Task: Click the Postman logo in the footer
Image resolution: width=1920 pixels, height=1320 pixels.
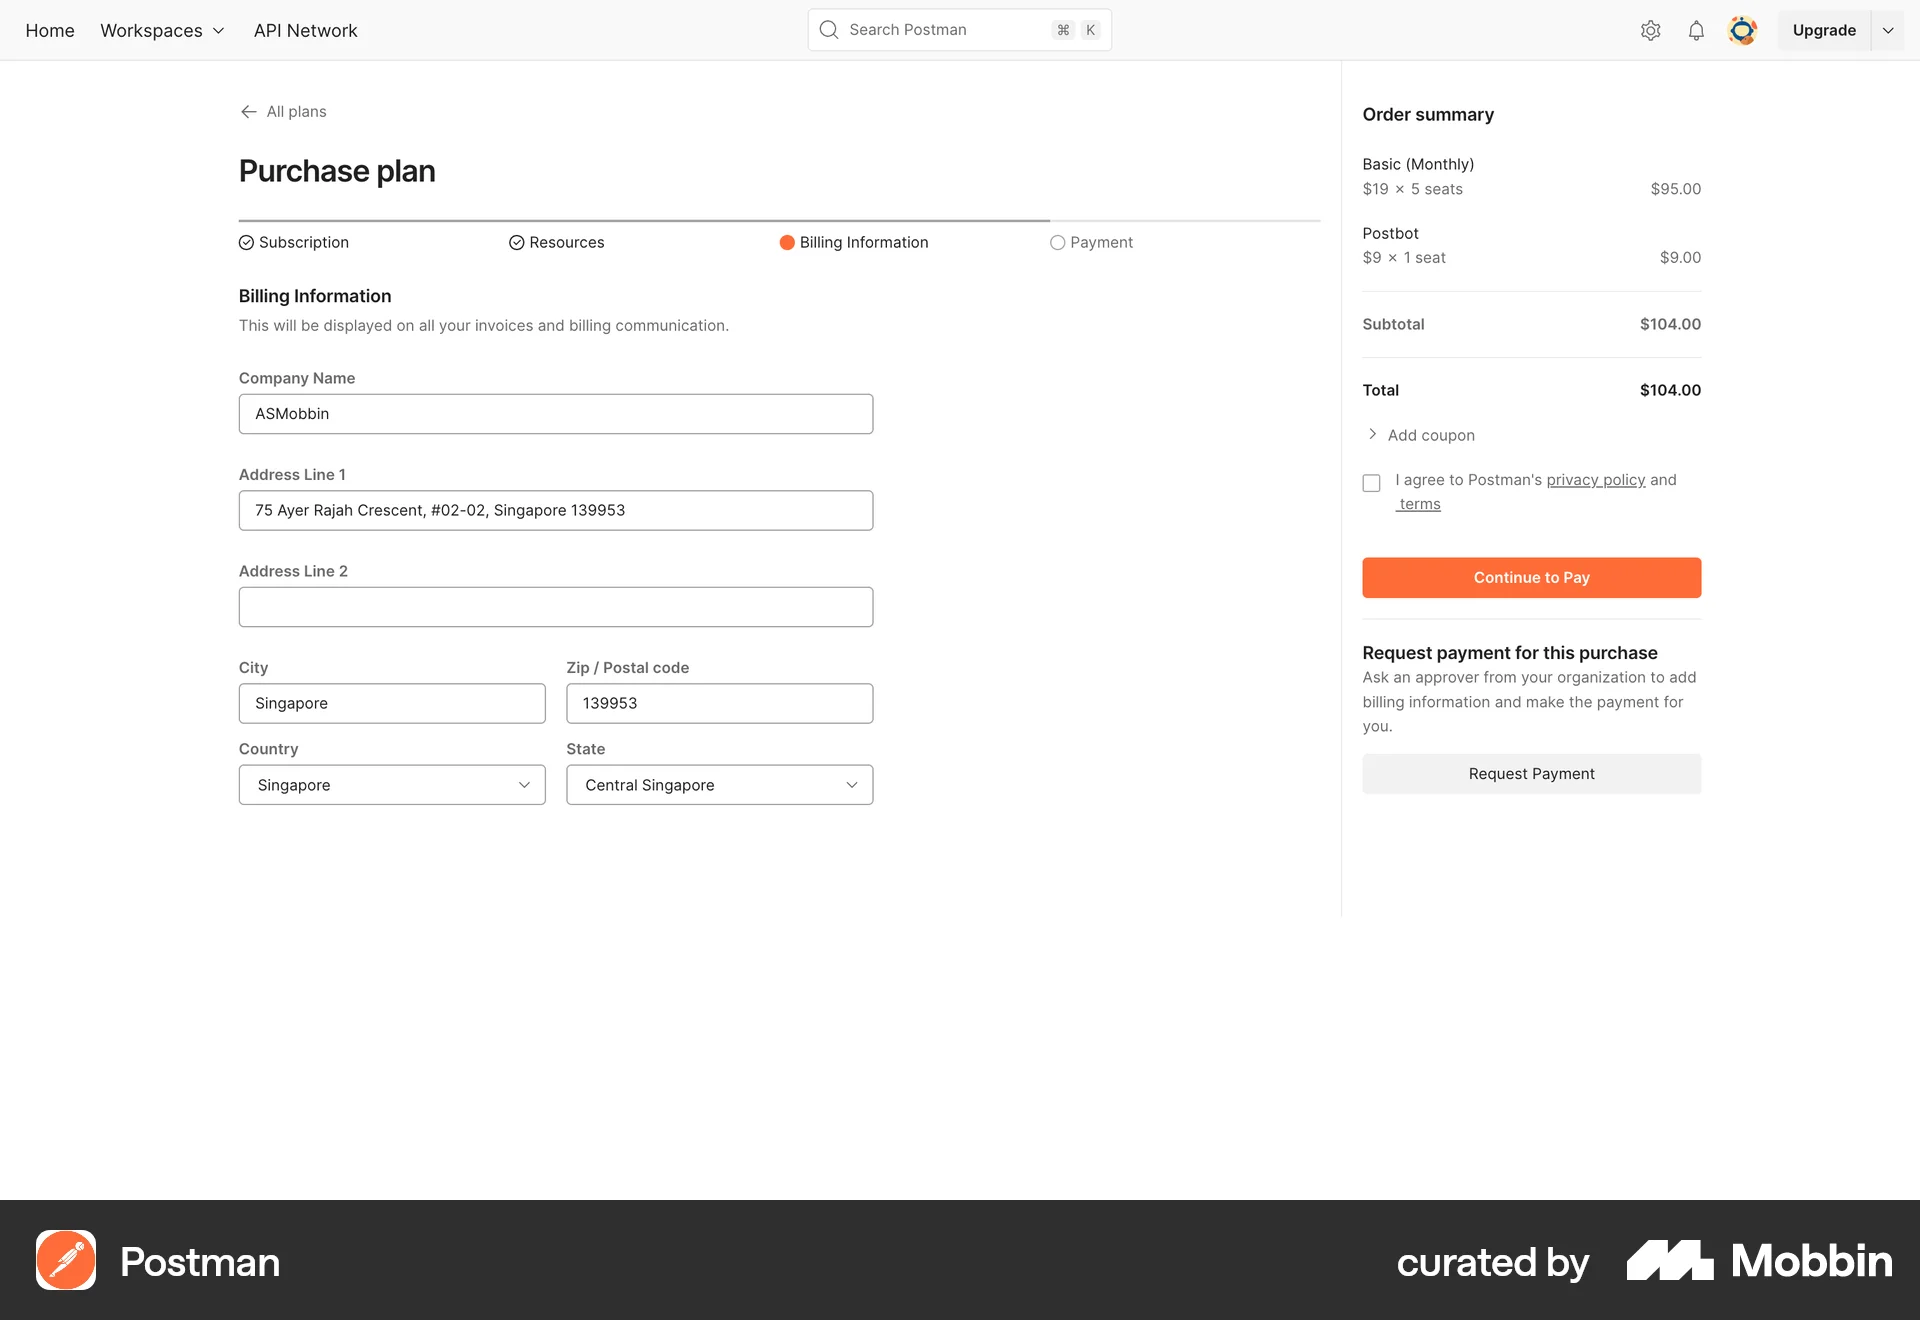Action: click(65, 1260)
